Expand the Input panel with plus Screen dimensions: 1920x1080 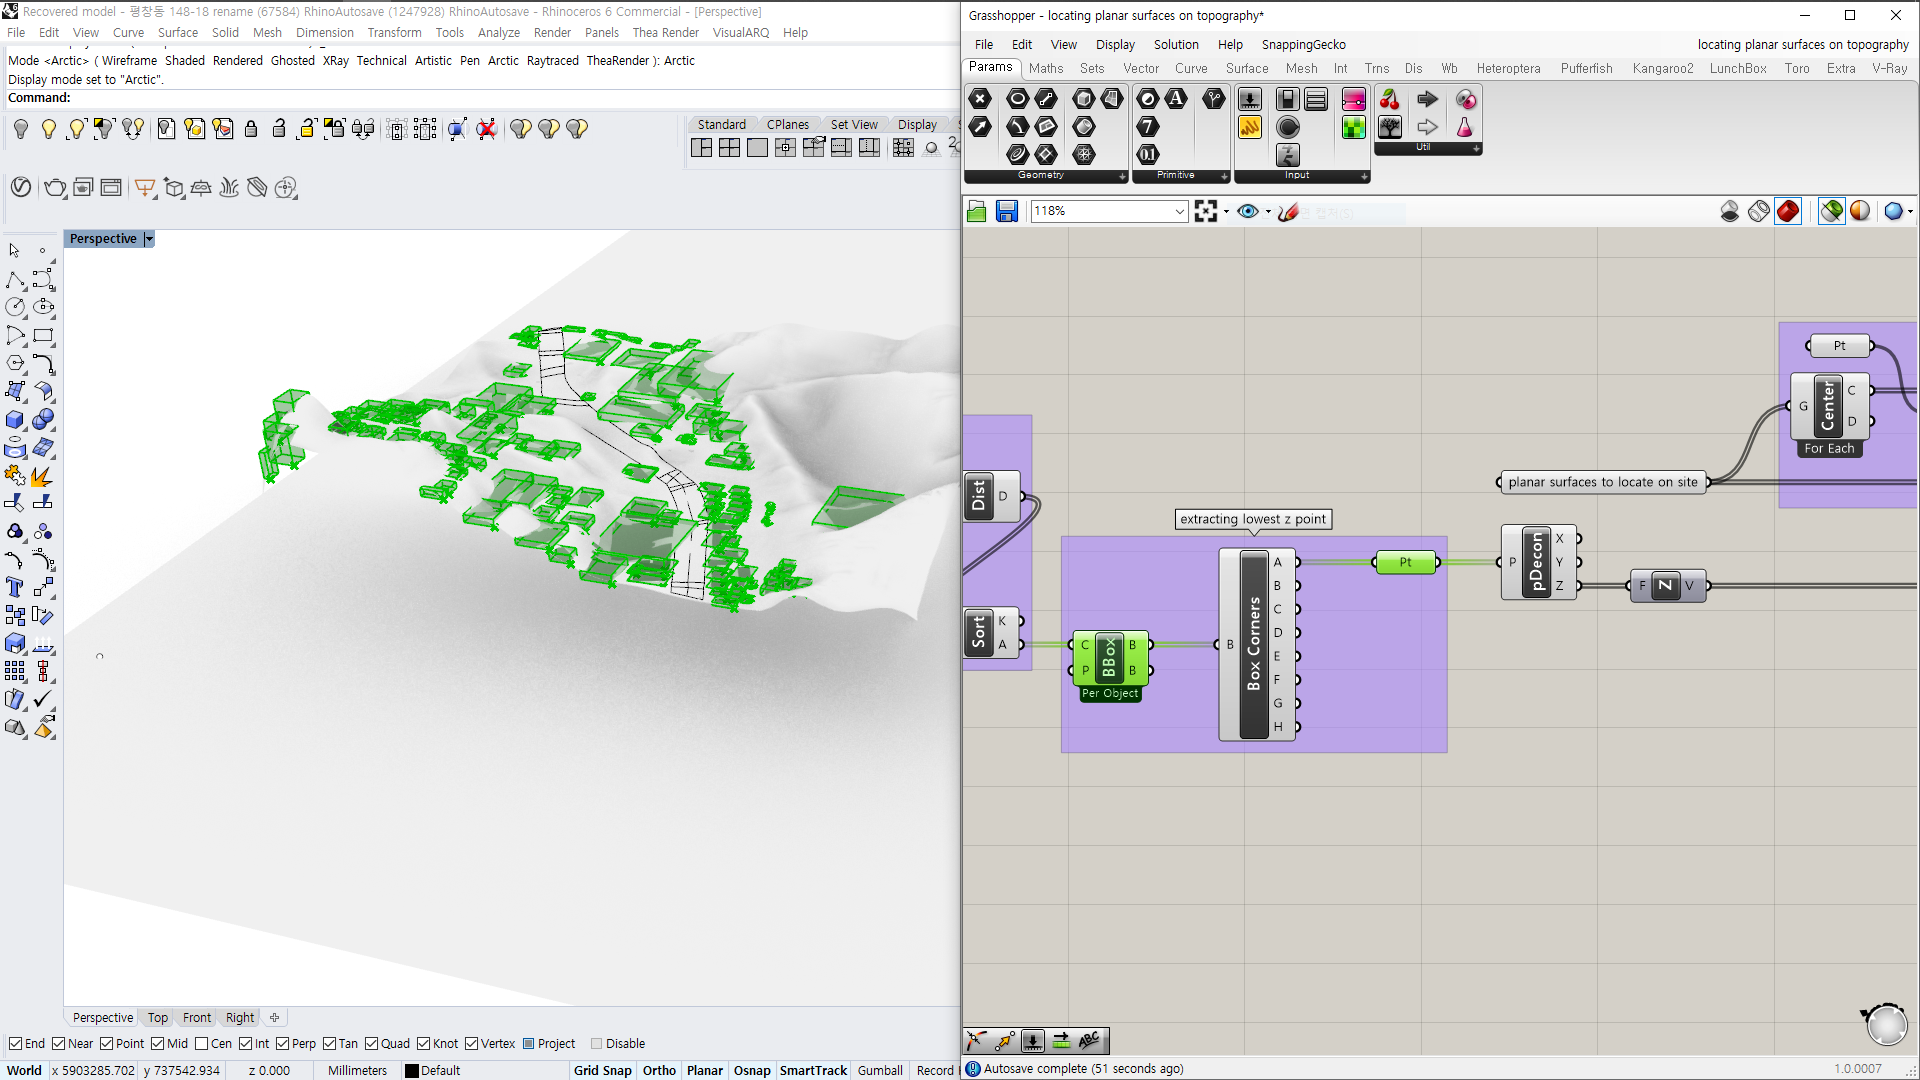click(1364, 176)
